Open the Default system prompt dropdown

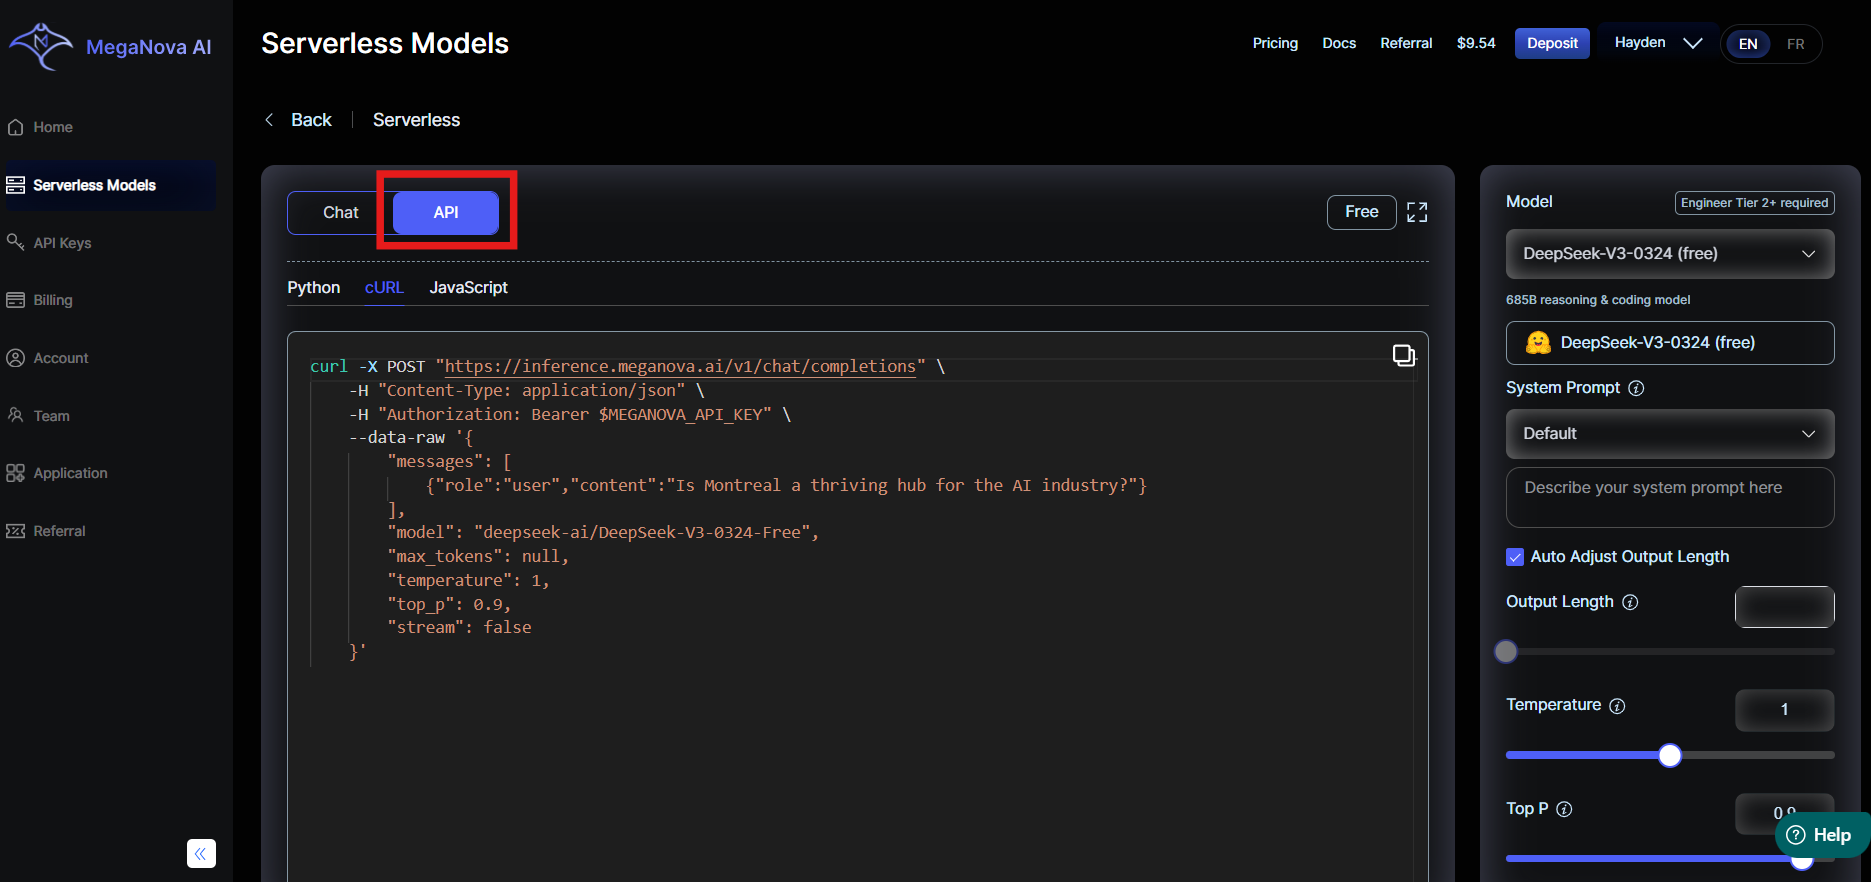[x=1669, y=434]
